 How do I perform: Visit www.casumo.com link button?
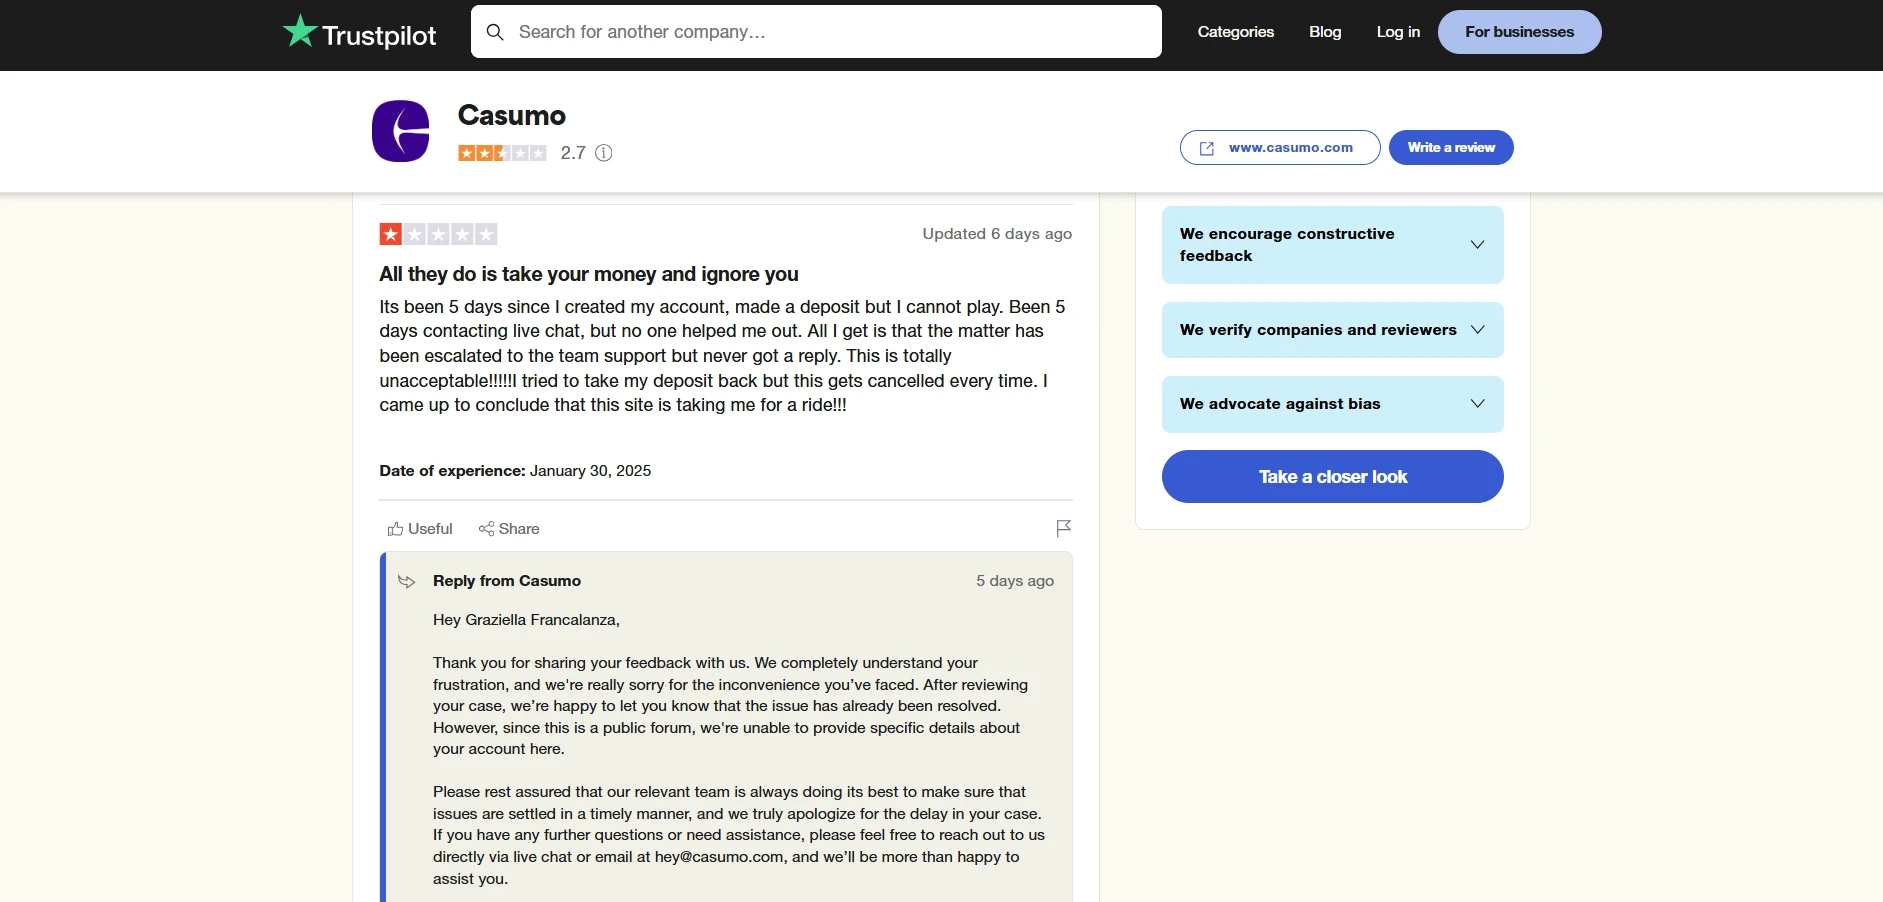[x=1280, y=148]
